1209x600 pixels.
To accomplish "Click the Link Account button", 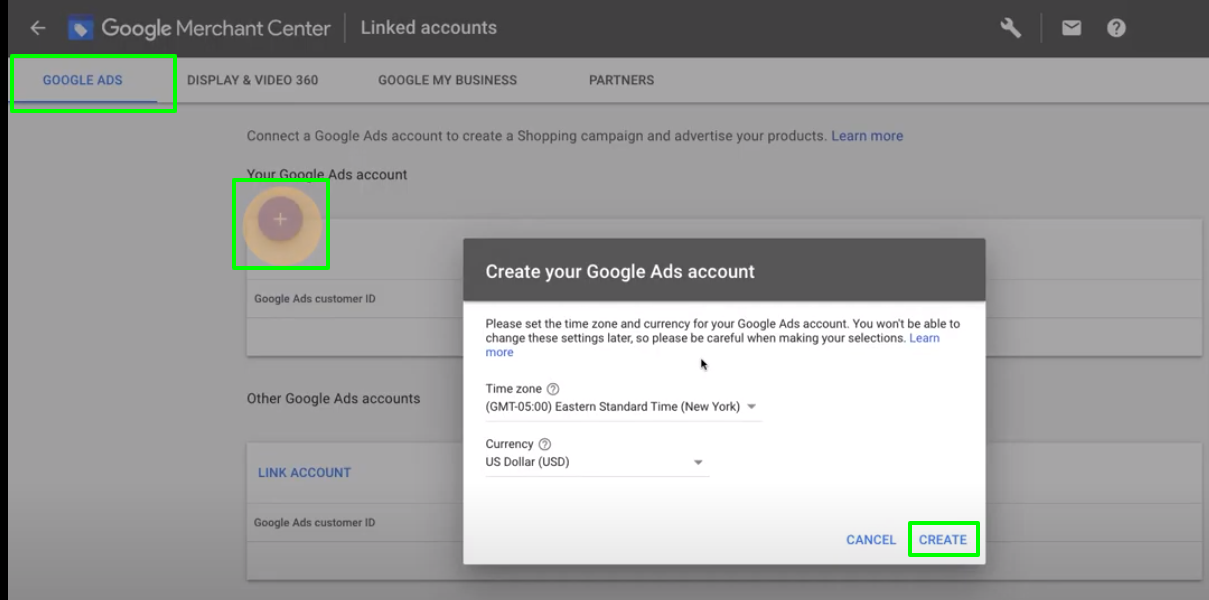I will coord(305,472).
